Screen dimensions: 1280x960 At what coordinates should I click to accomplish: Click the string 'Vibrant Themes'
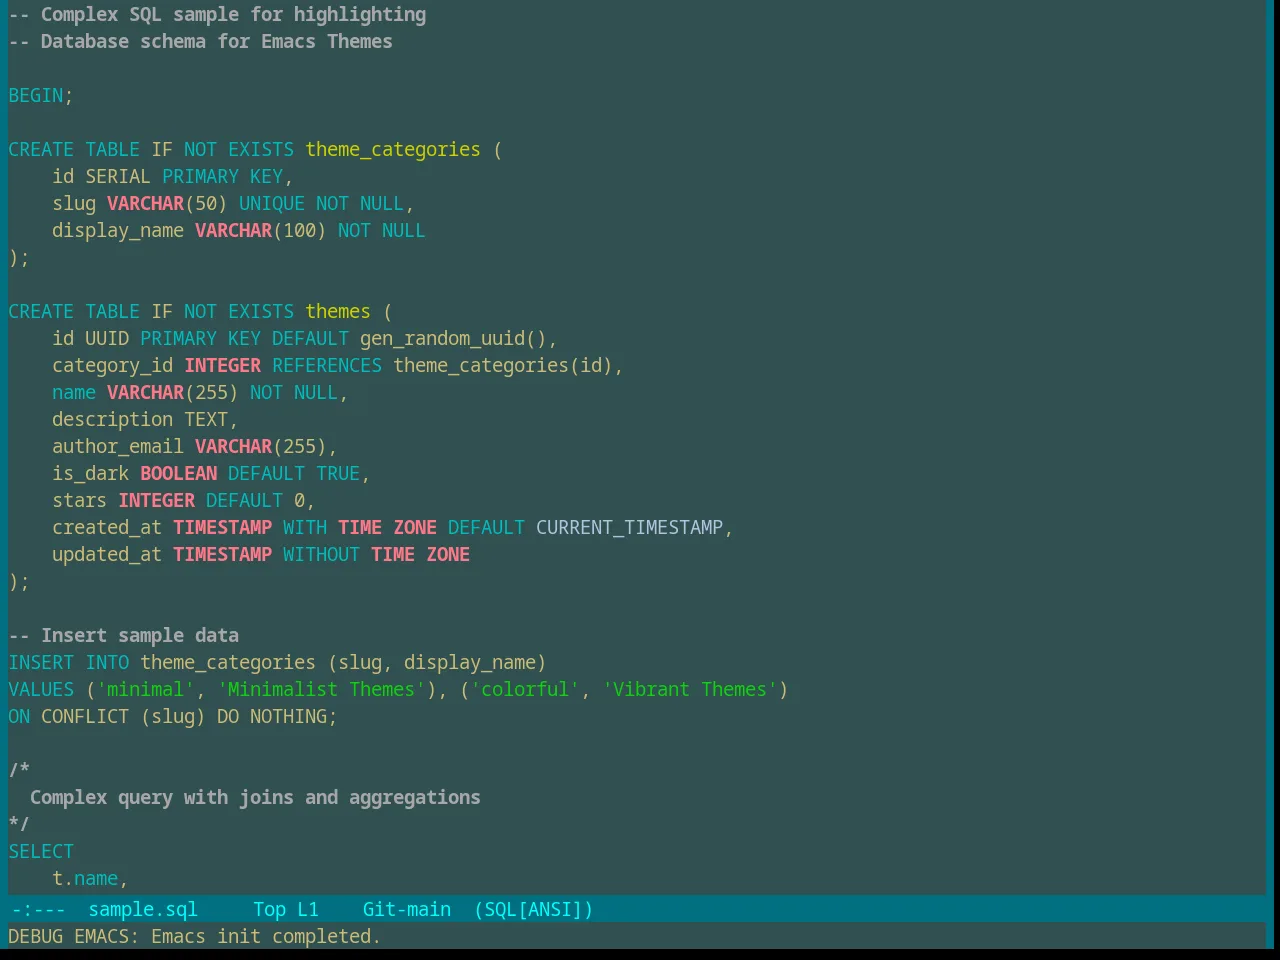(x=690, y=689)
